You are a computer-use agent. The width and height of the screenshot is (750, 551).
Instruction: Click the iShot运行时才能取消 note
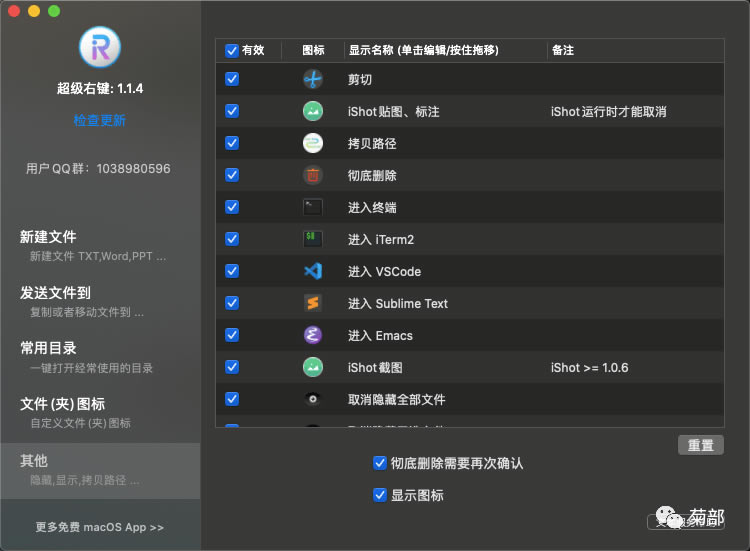point(608,112)
